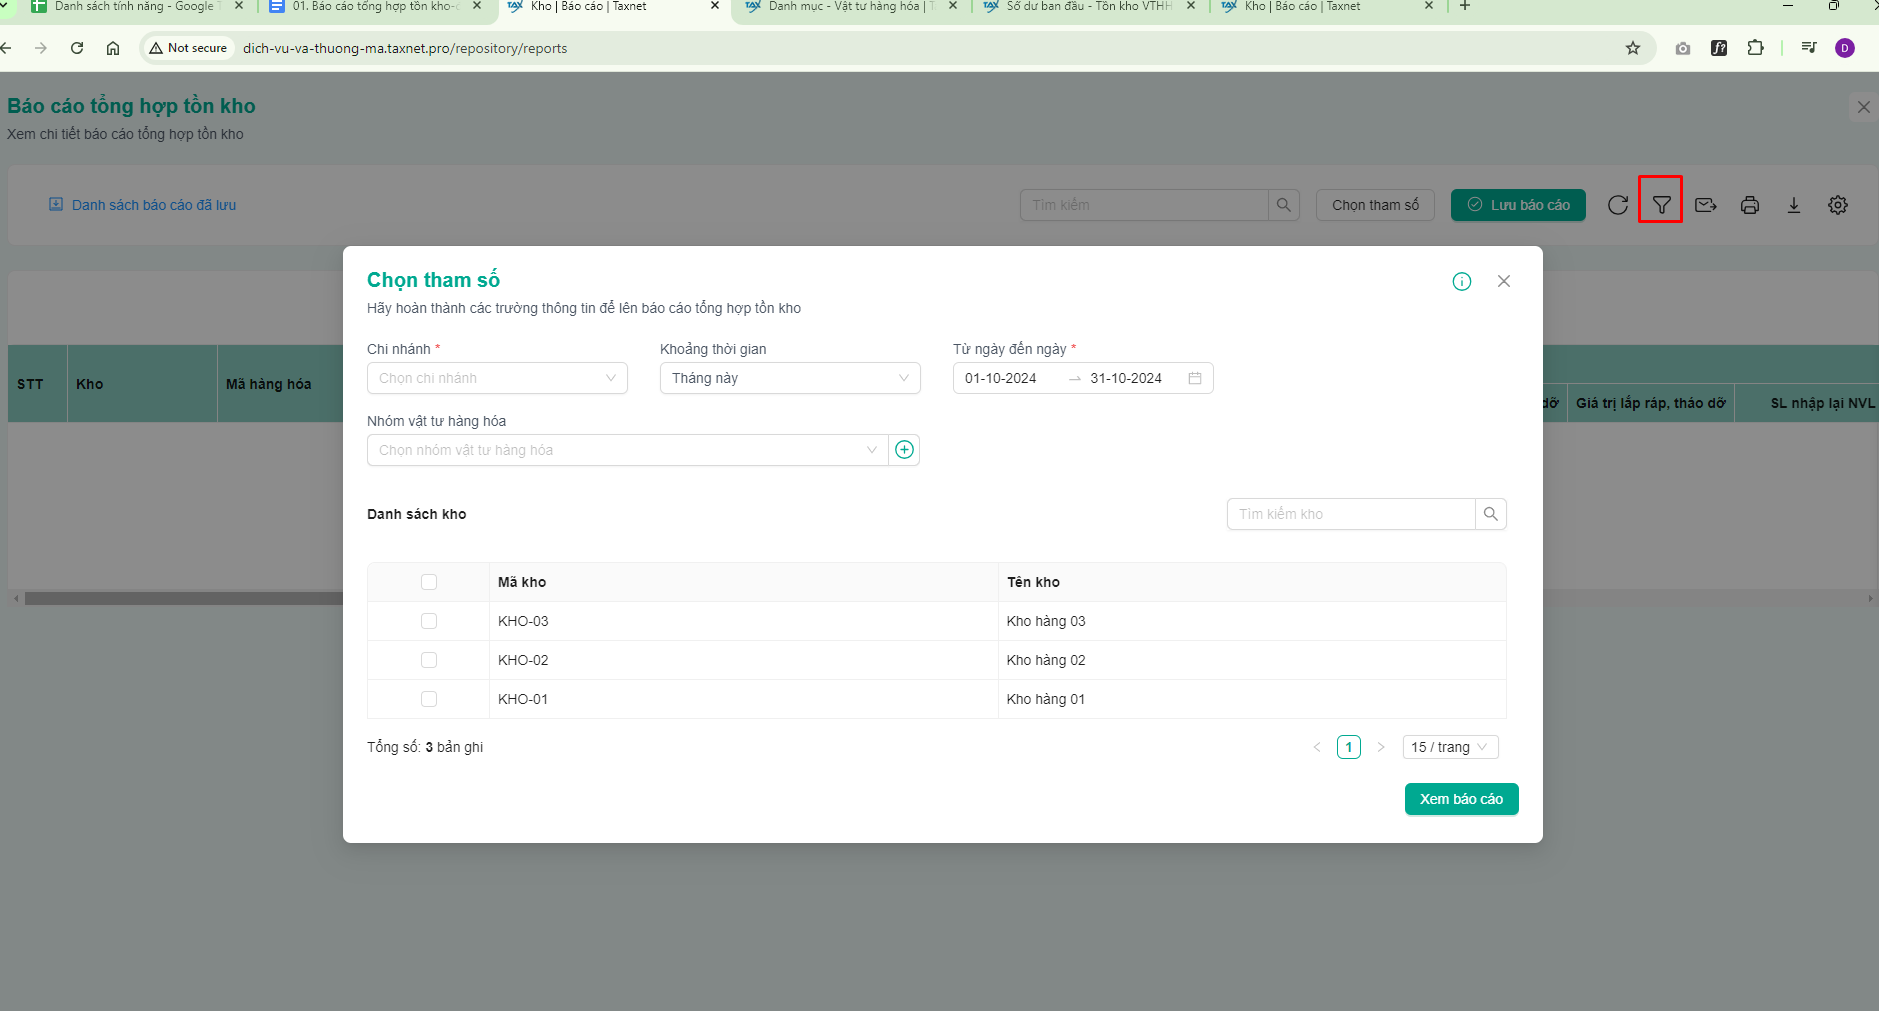Click the filter funnel icon
Viewport: 1879px width, 1011px height.
tap(1661, 205)
